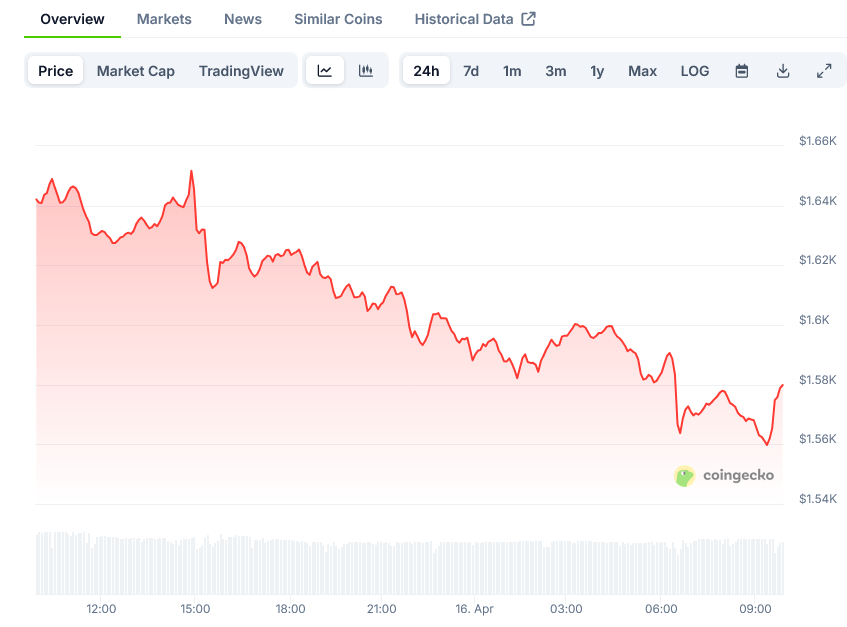Open the Similar Coins tab
The image size is (847, 627).
[x=338, y=19]
